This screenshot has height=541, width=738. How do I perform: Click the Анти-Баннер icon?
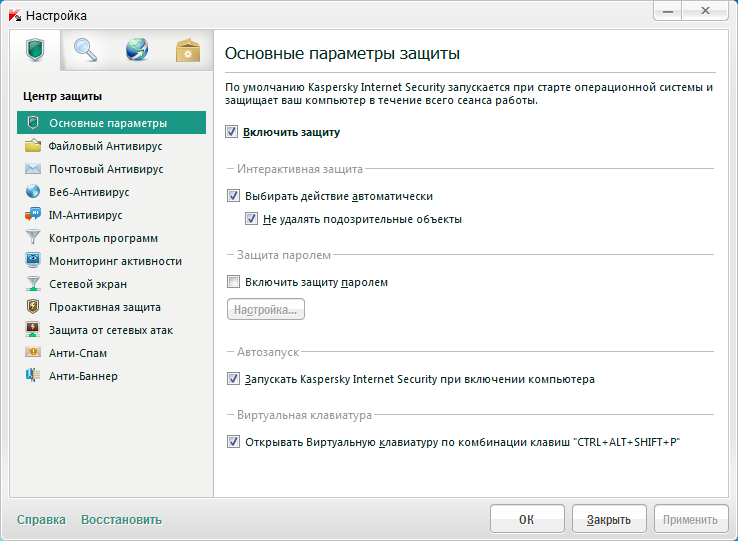pos(33,376)
